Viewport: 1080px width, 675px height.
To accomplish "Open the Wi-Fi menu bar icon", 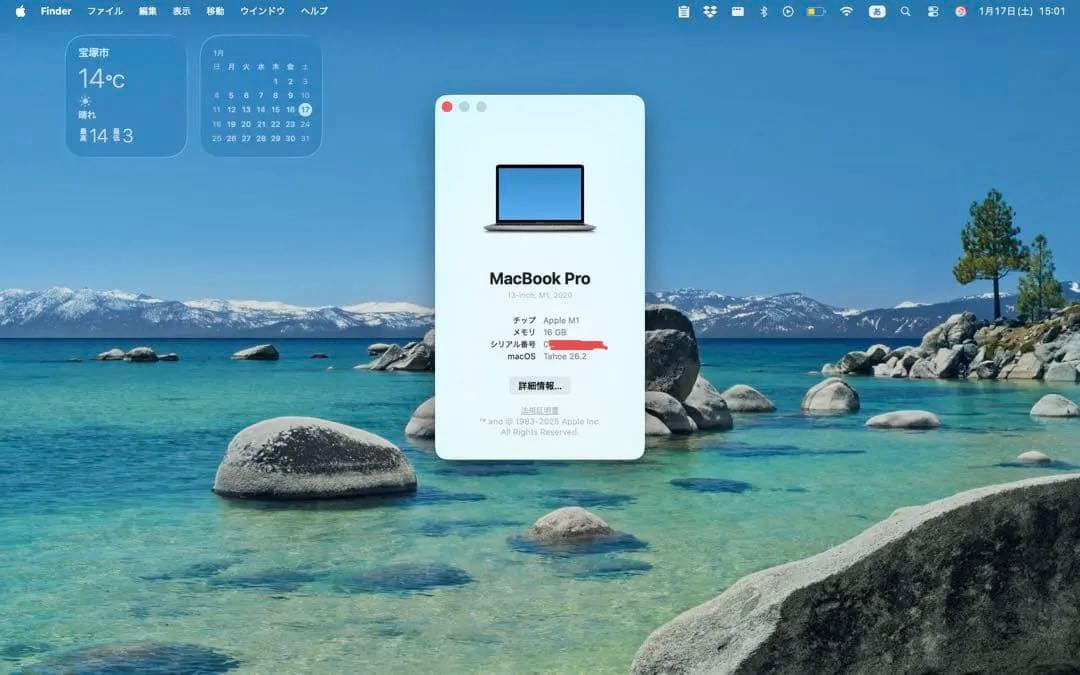I will click(847, 11).
